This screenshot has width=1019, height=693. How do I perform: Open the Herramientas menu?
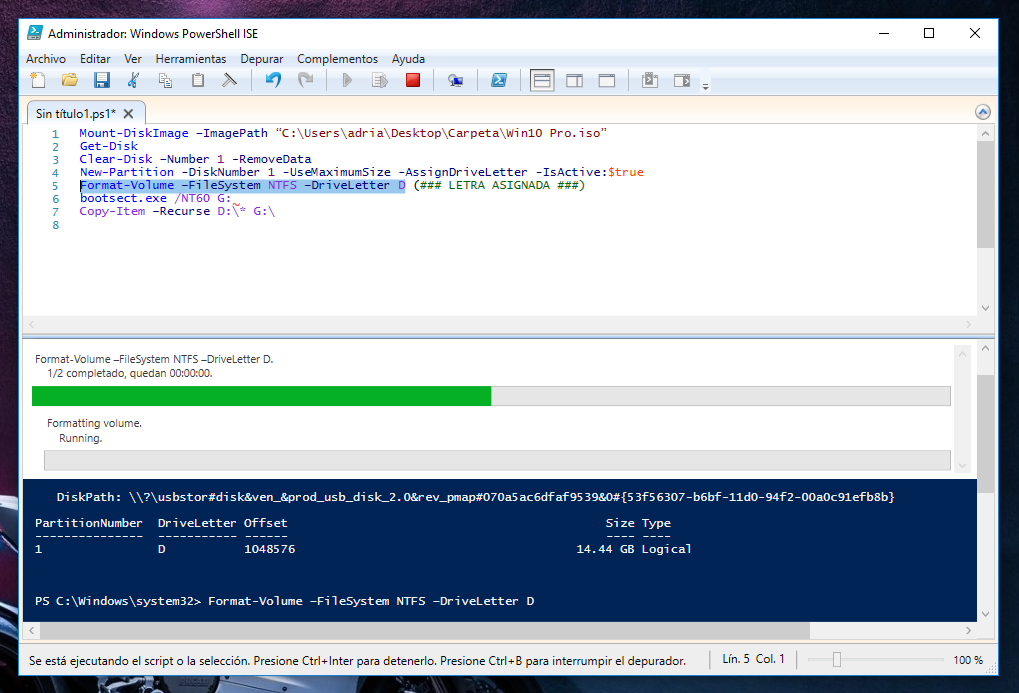(190, 59)
